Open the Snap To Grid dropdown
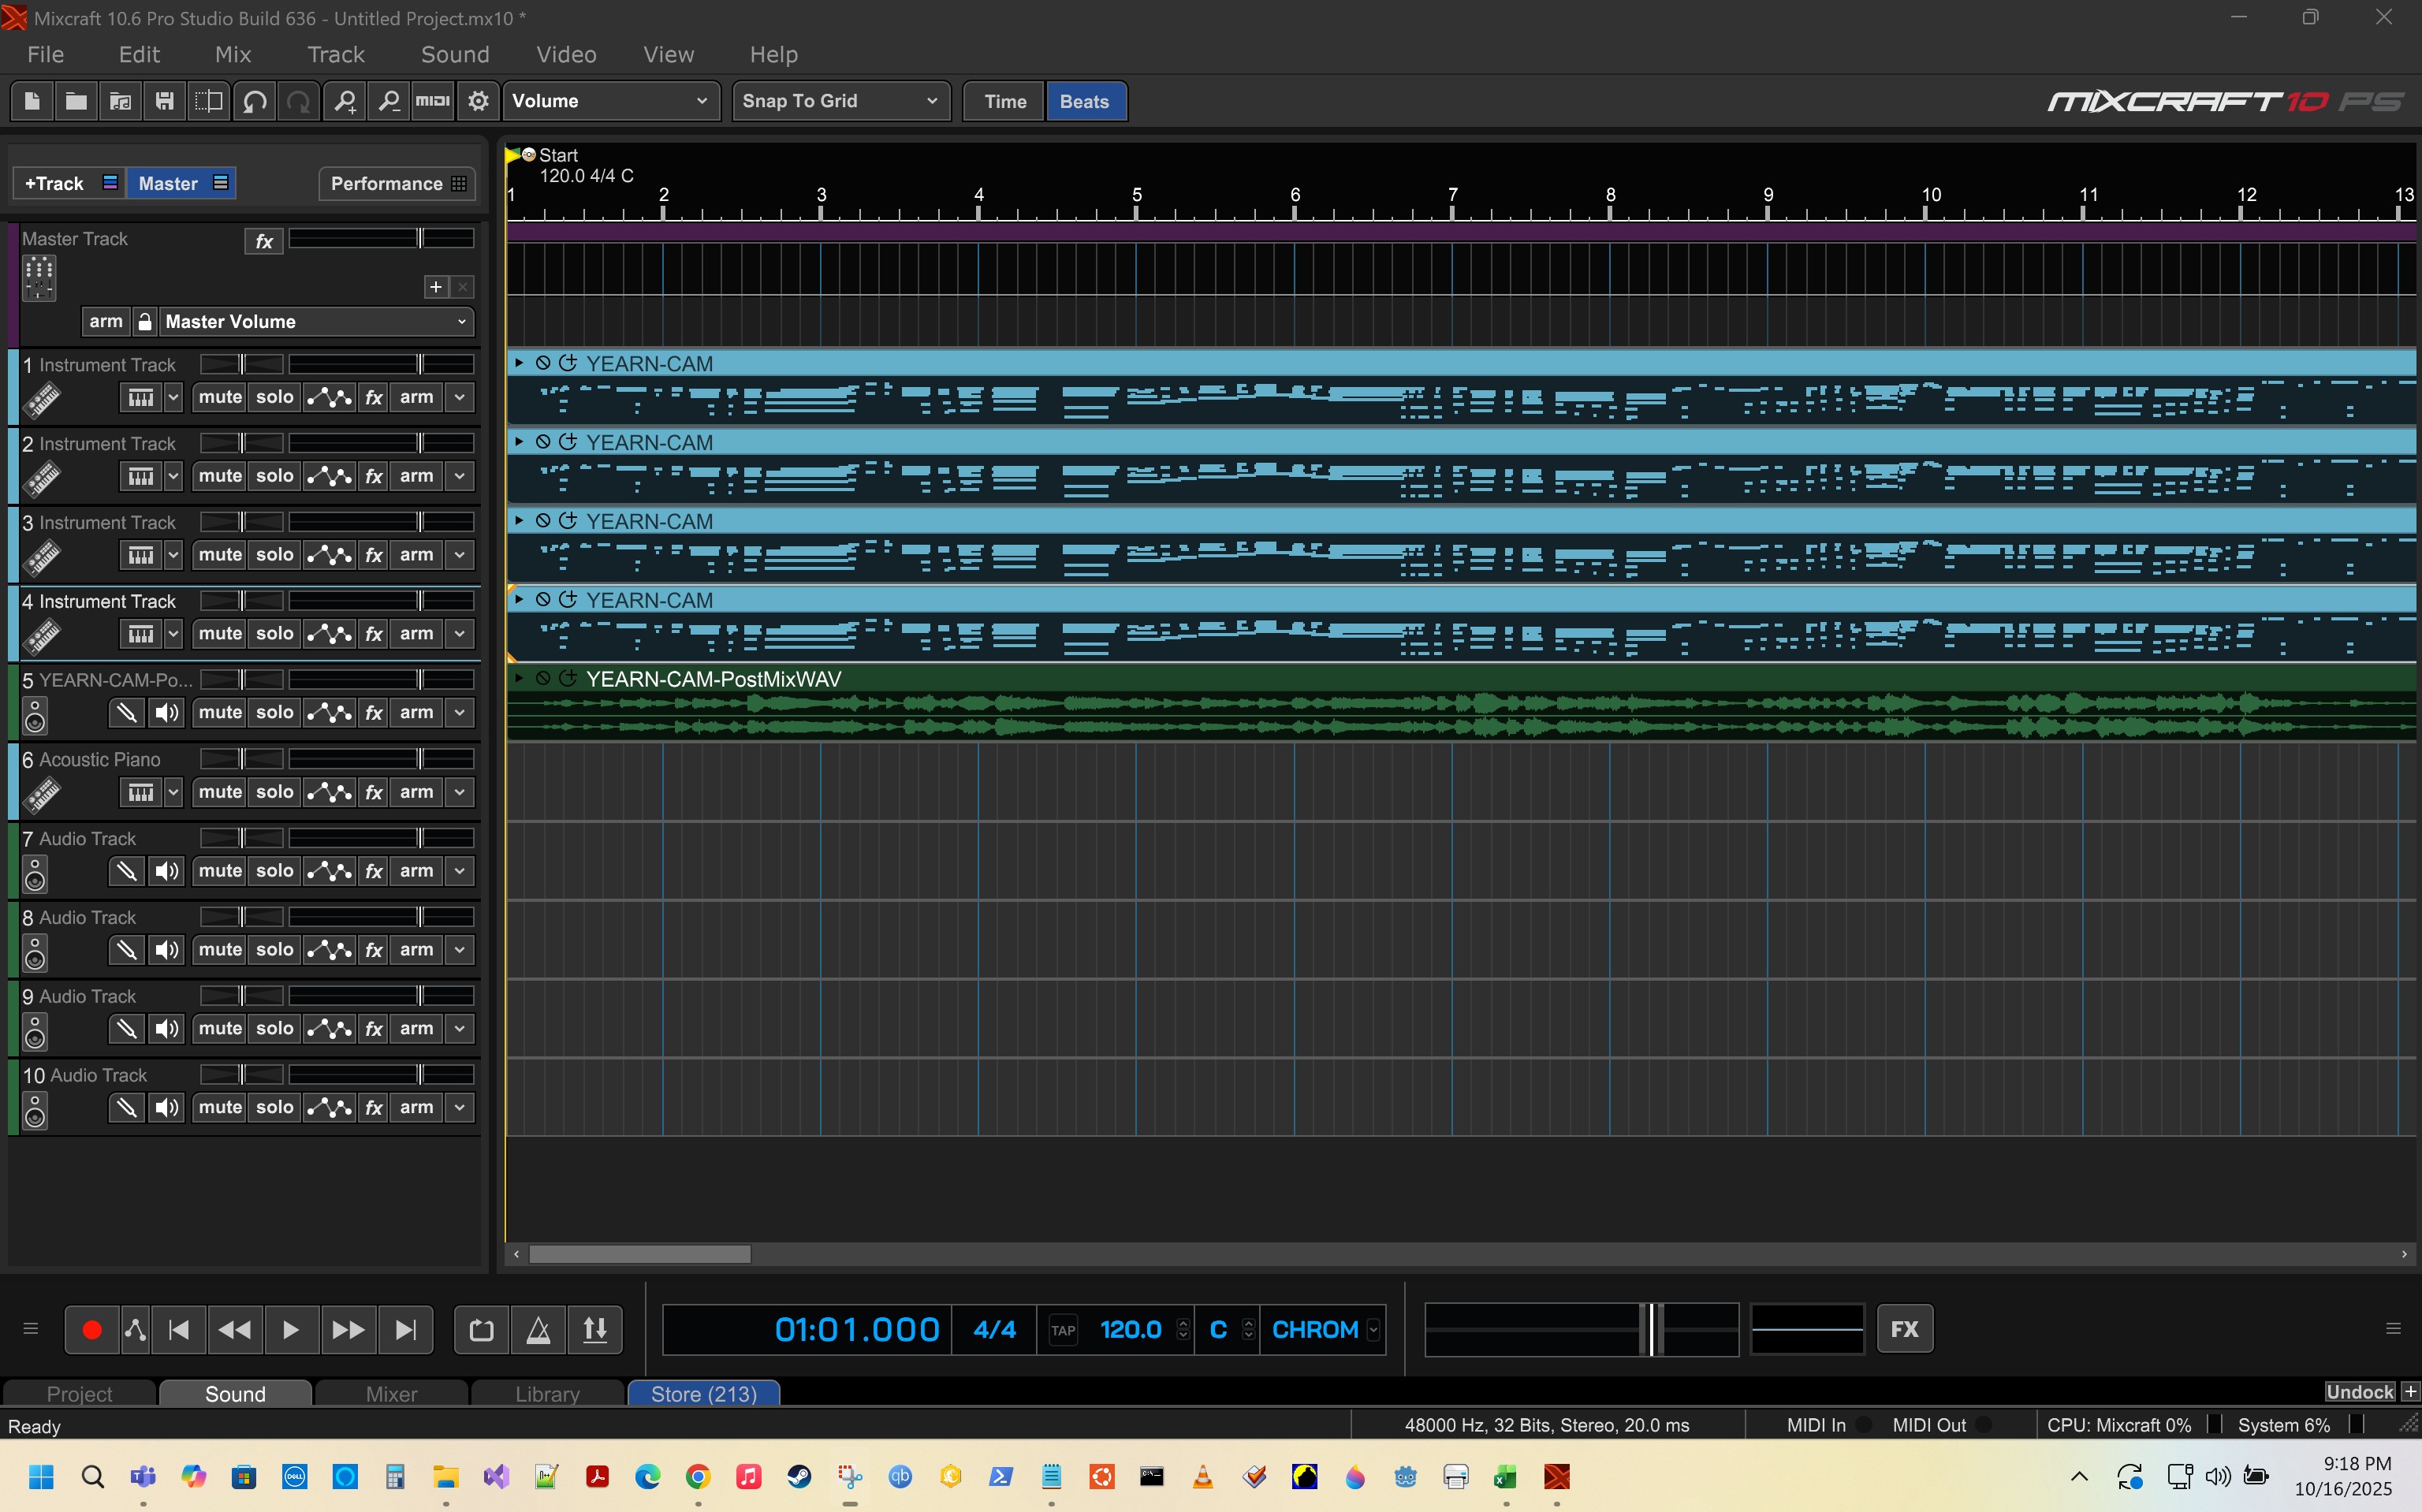 click(840, 101)
